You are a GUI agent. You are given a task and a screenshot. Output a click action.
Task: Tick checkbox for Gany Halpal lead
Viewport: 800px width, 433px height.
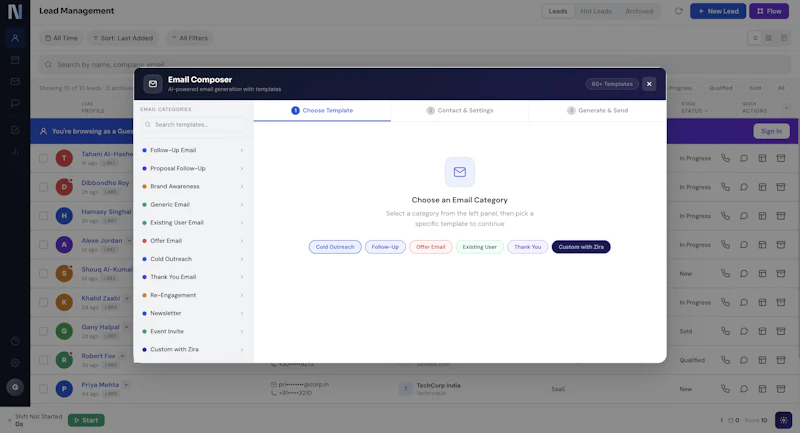click(43, 331)
